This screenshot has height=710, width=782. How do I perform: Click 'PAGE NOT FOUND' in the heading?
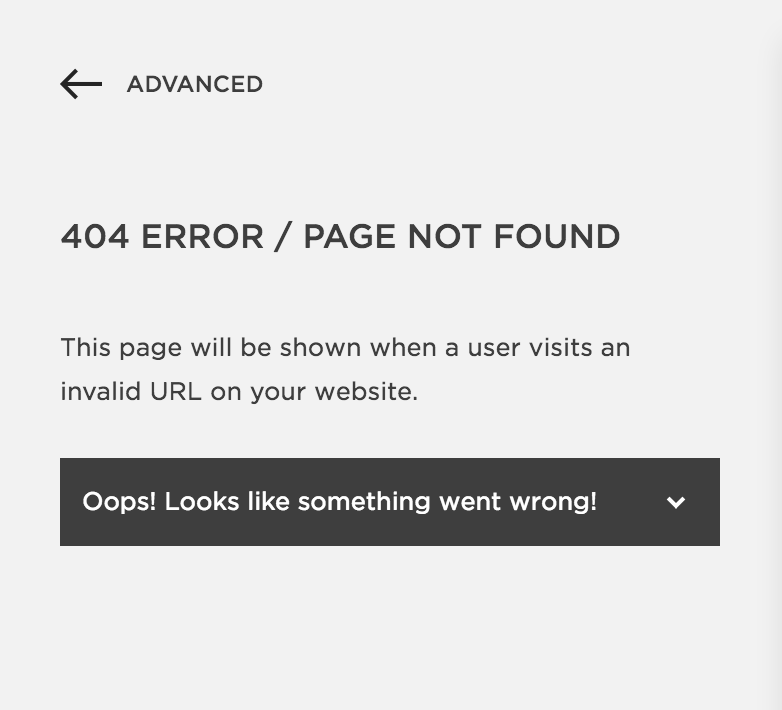[x=462, y=236]
